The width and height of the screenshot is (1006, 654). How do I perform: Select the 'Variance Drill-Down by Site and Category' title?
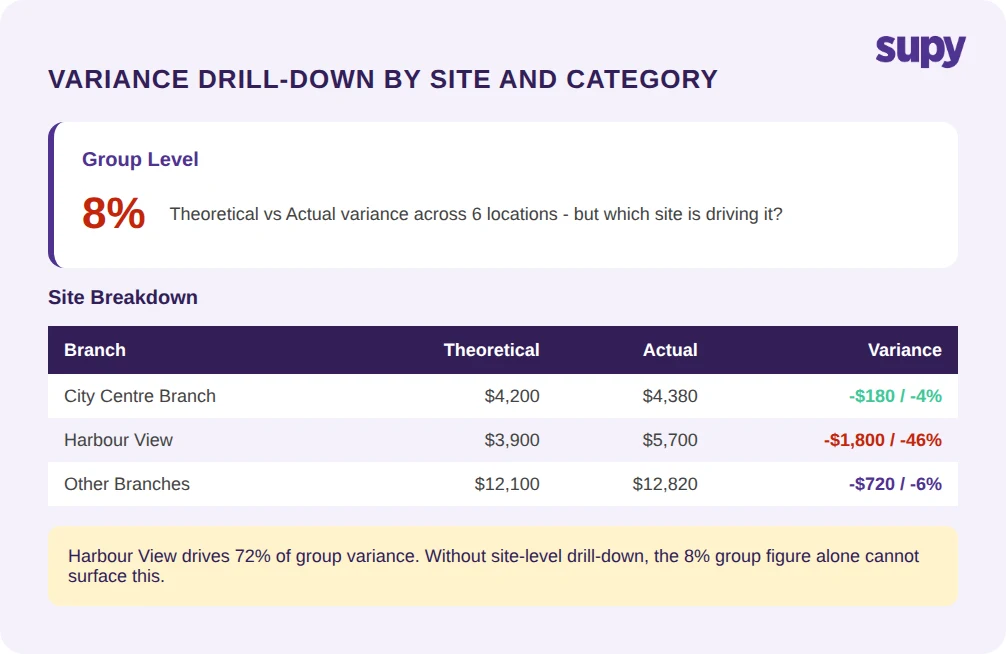click(383, 80)
